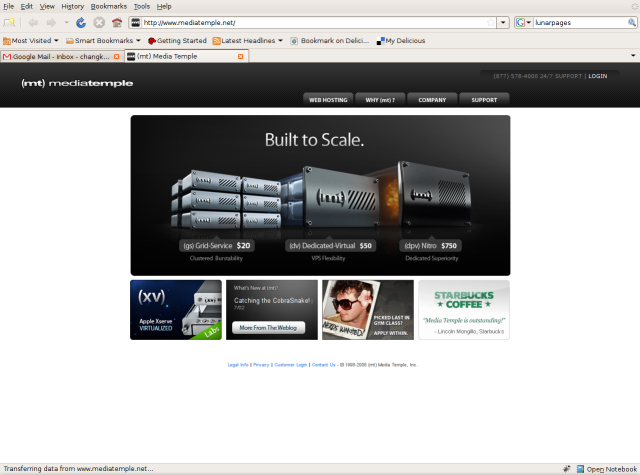640x475 pixels.
Task: Expand the Most Visited bookmarks folder
Action: pyautogui.click(x=31, y=40)
